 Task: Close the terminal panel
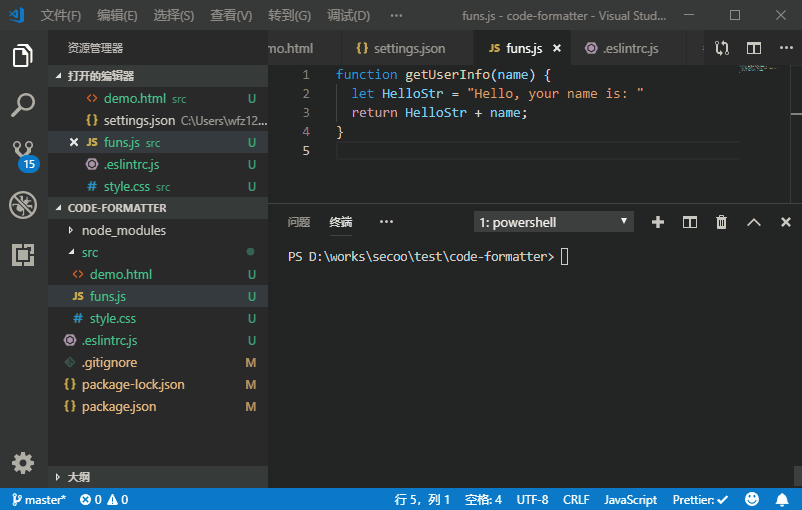[x=786, y=222]
